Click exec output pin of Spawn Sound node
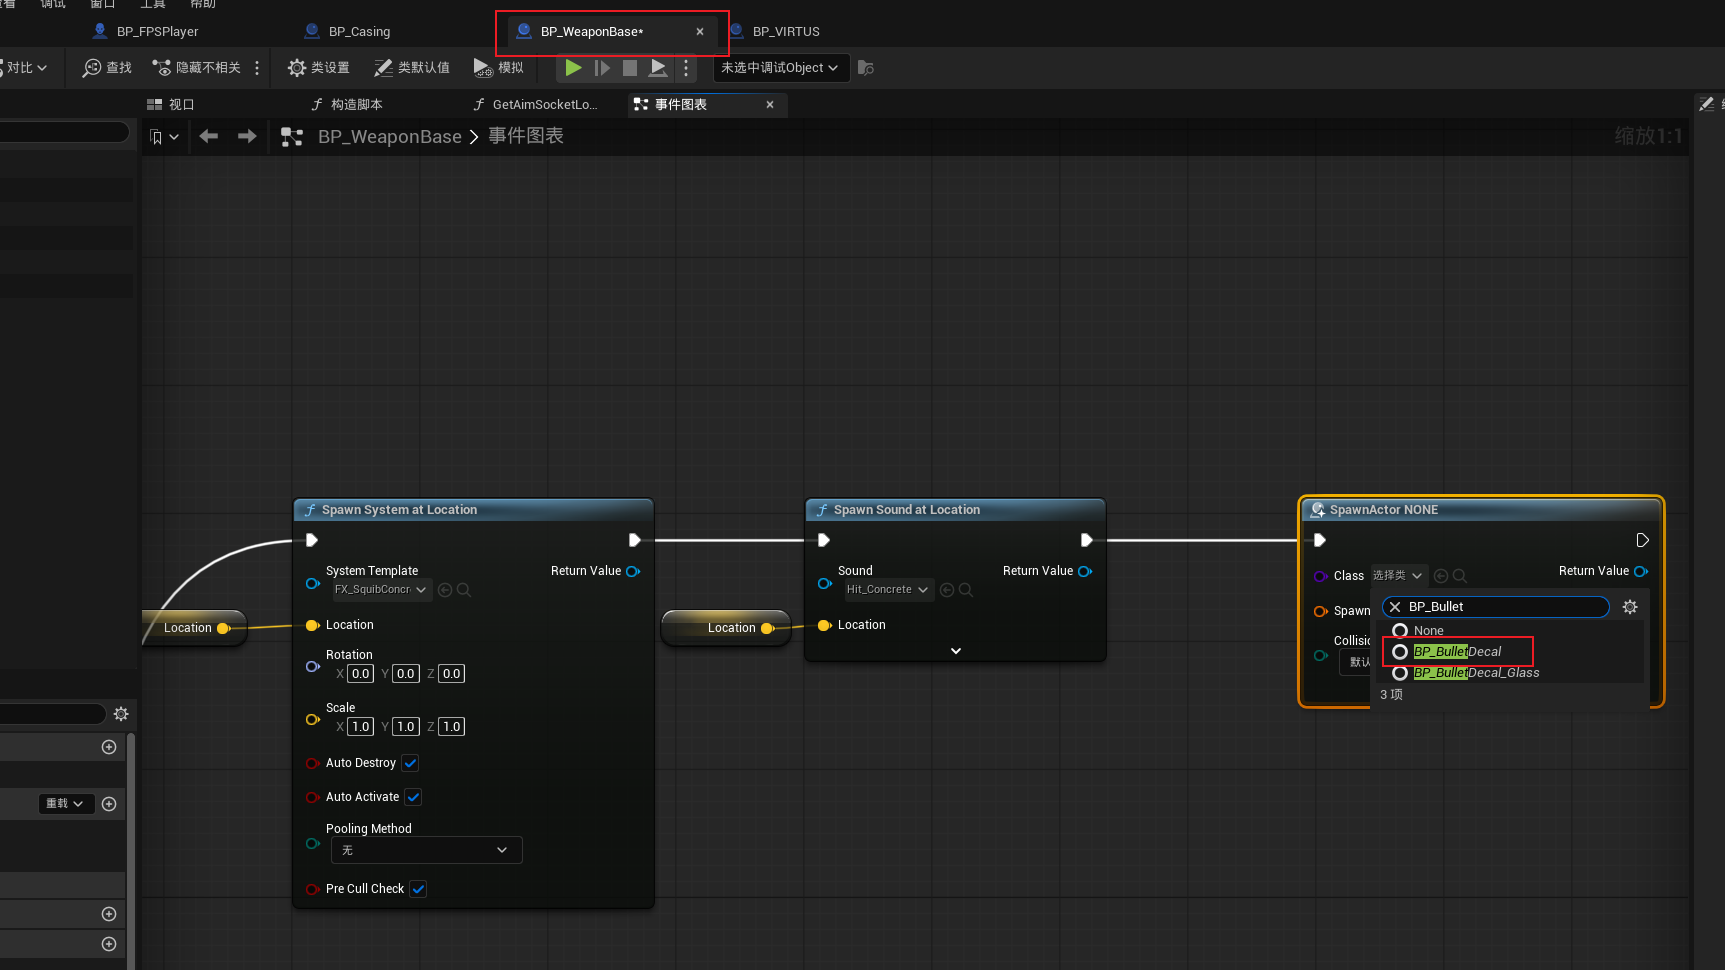1725x970 pixels. pyautogui.click(x=1087, y=540)
